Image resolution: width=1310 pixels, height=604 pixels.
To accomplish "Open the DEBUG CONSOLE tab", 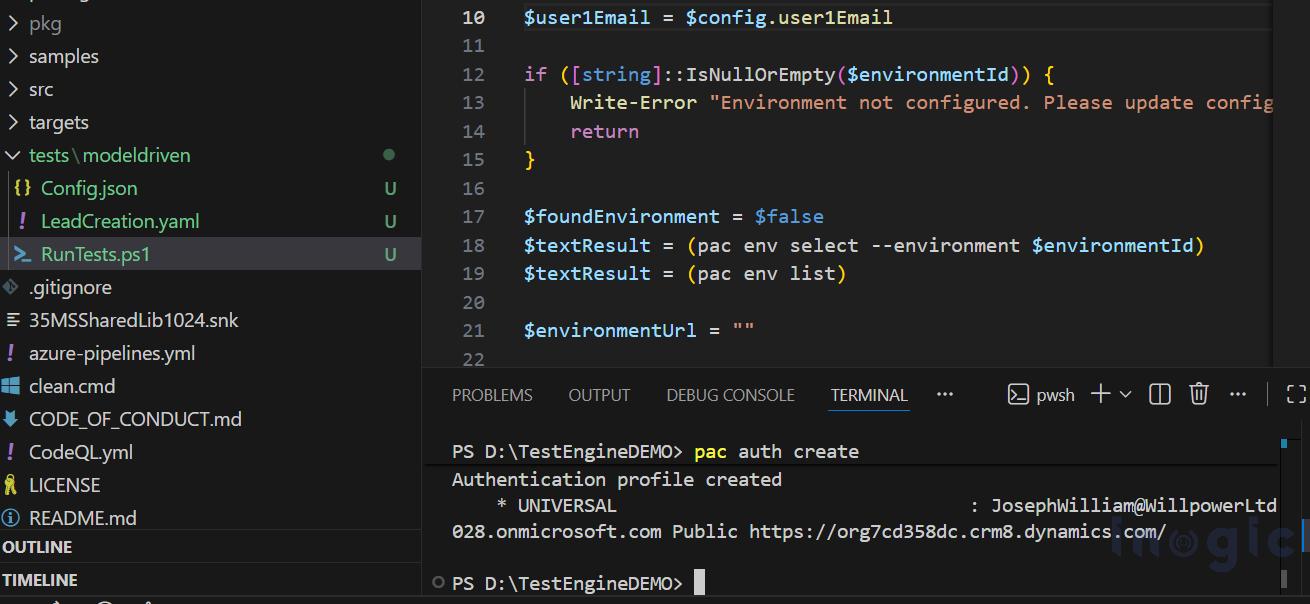I will pyautogui.click(x=729, y=394).
